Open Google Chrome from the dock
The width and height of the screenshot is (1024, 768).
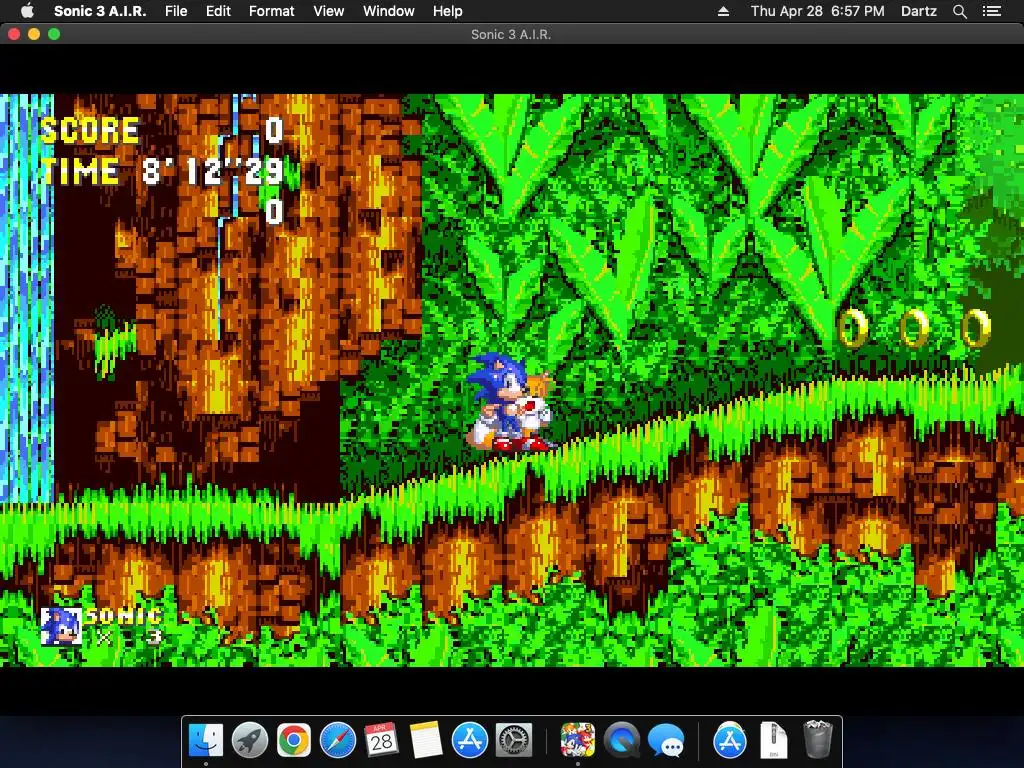(x=293, y=740)
